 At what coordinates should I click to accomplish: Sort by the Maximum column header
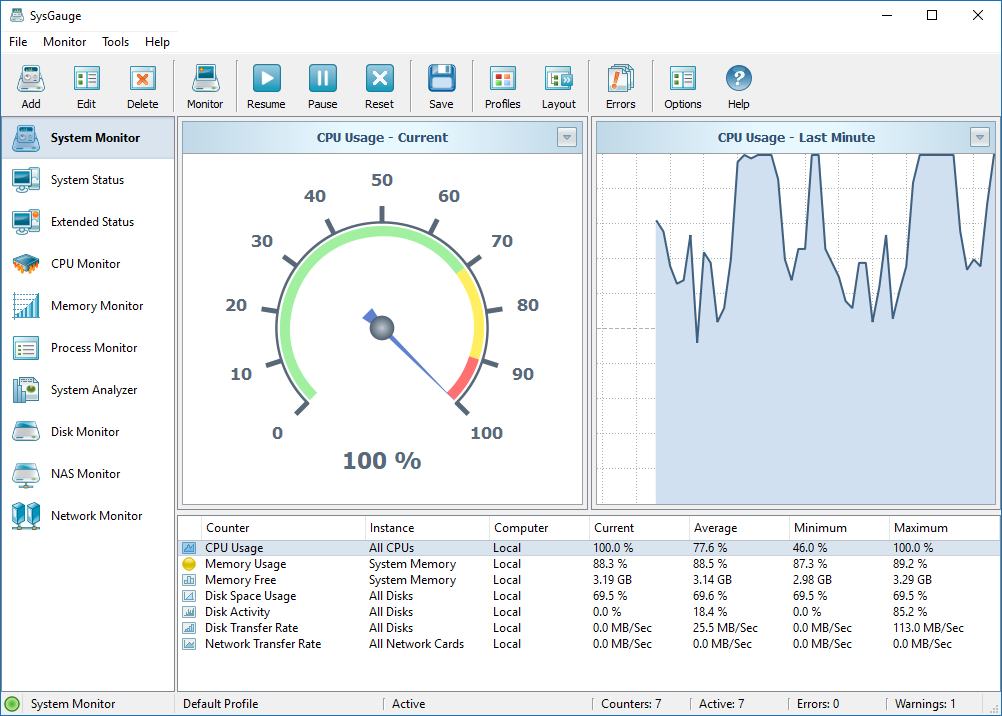(x=944, y=528)
